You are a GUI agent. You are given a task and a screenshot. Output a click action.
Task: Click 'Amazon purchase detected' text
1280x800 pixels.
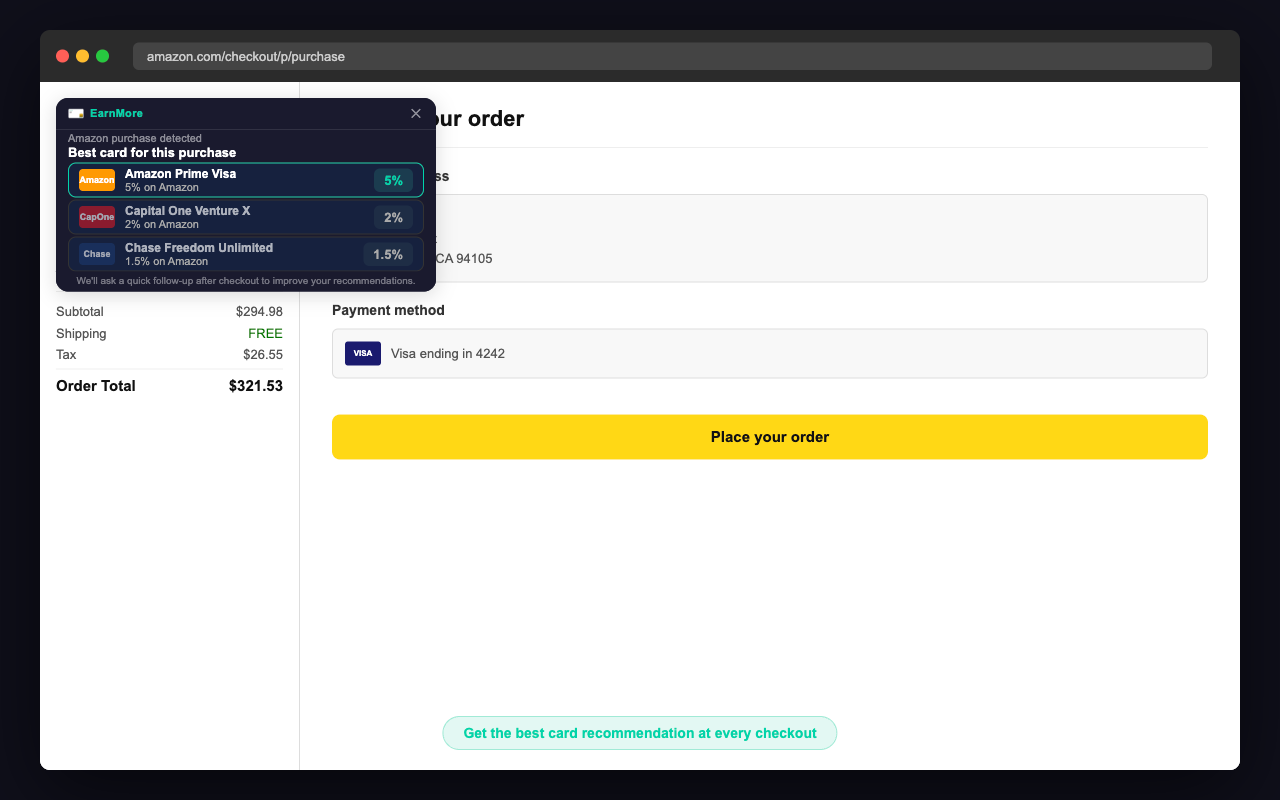[135, 138]
